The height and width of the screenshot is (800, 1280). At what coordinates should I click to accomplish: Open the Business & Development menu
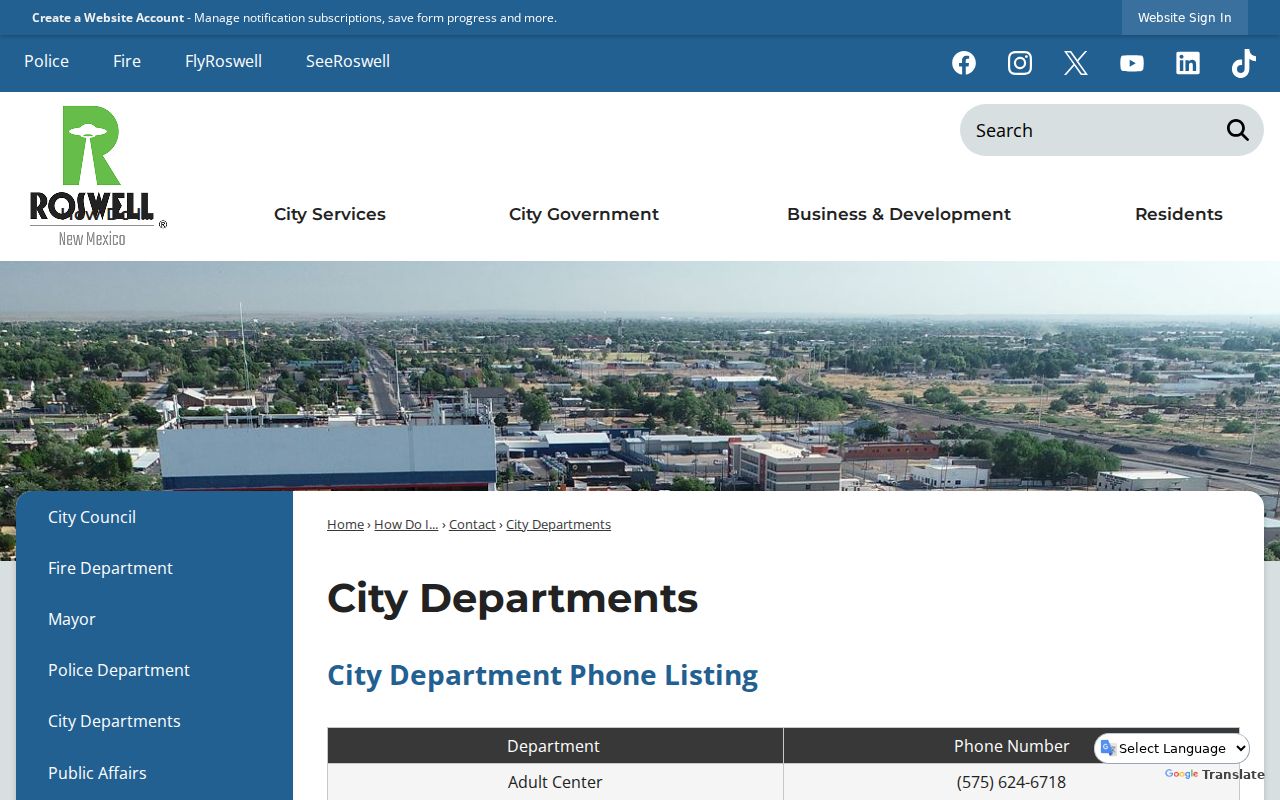899,214
